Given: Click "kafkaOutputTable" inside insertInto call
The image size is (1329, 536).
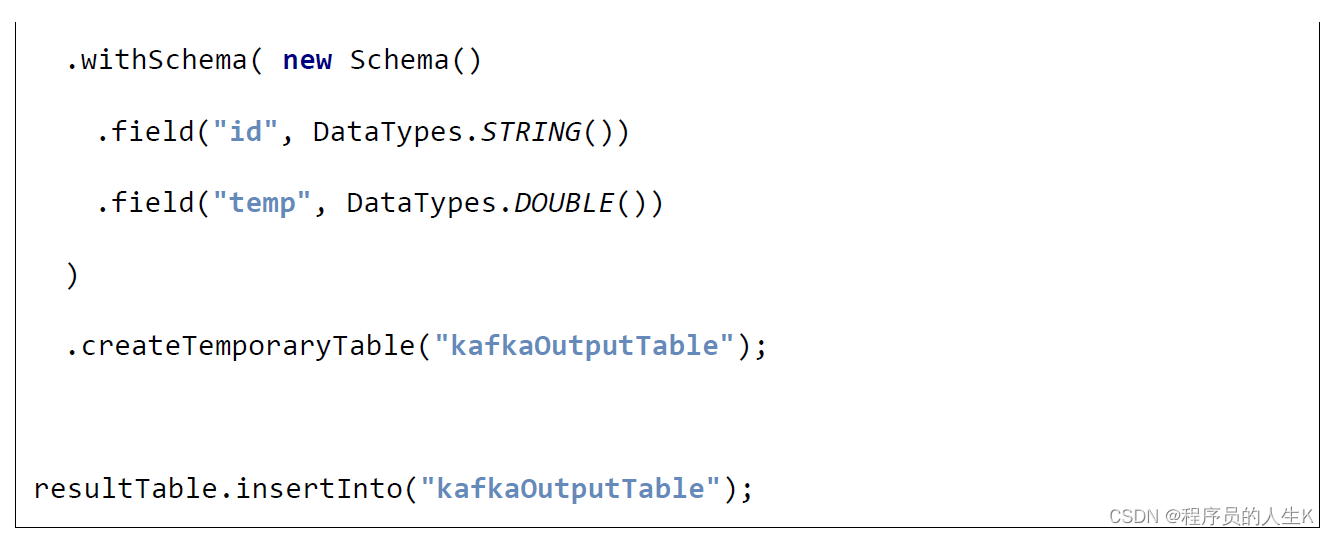Looking at the screenshot, I should (570, 489).
